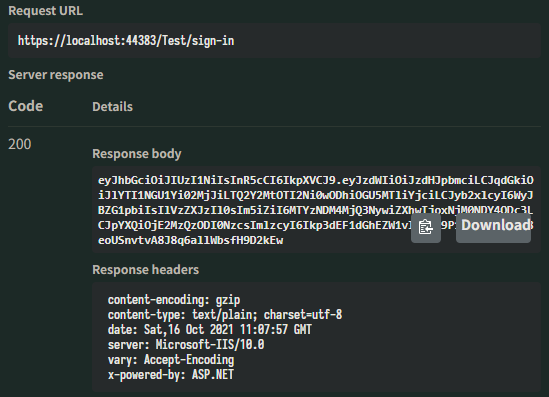This screenshot has width=549, height=397.
Task: Click the content-type text/plain header line
Action: pyautogui.click(x=225, y=315)
